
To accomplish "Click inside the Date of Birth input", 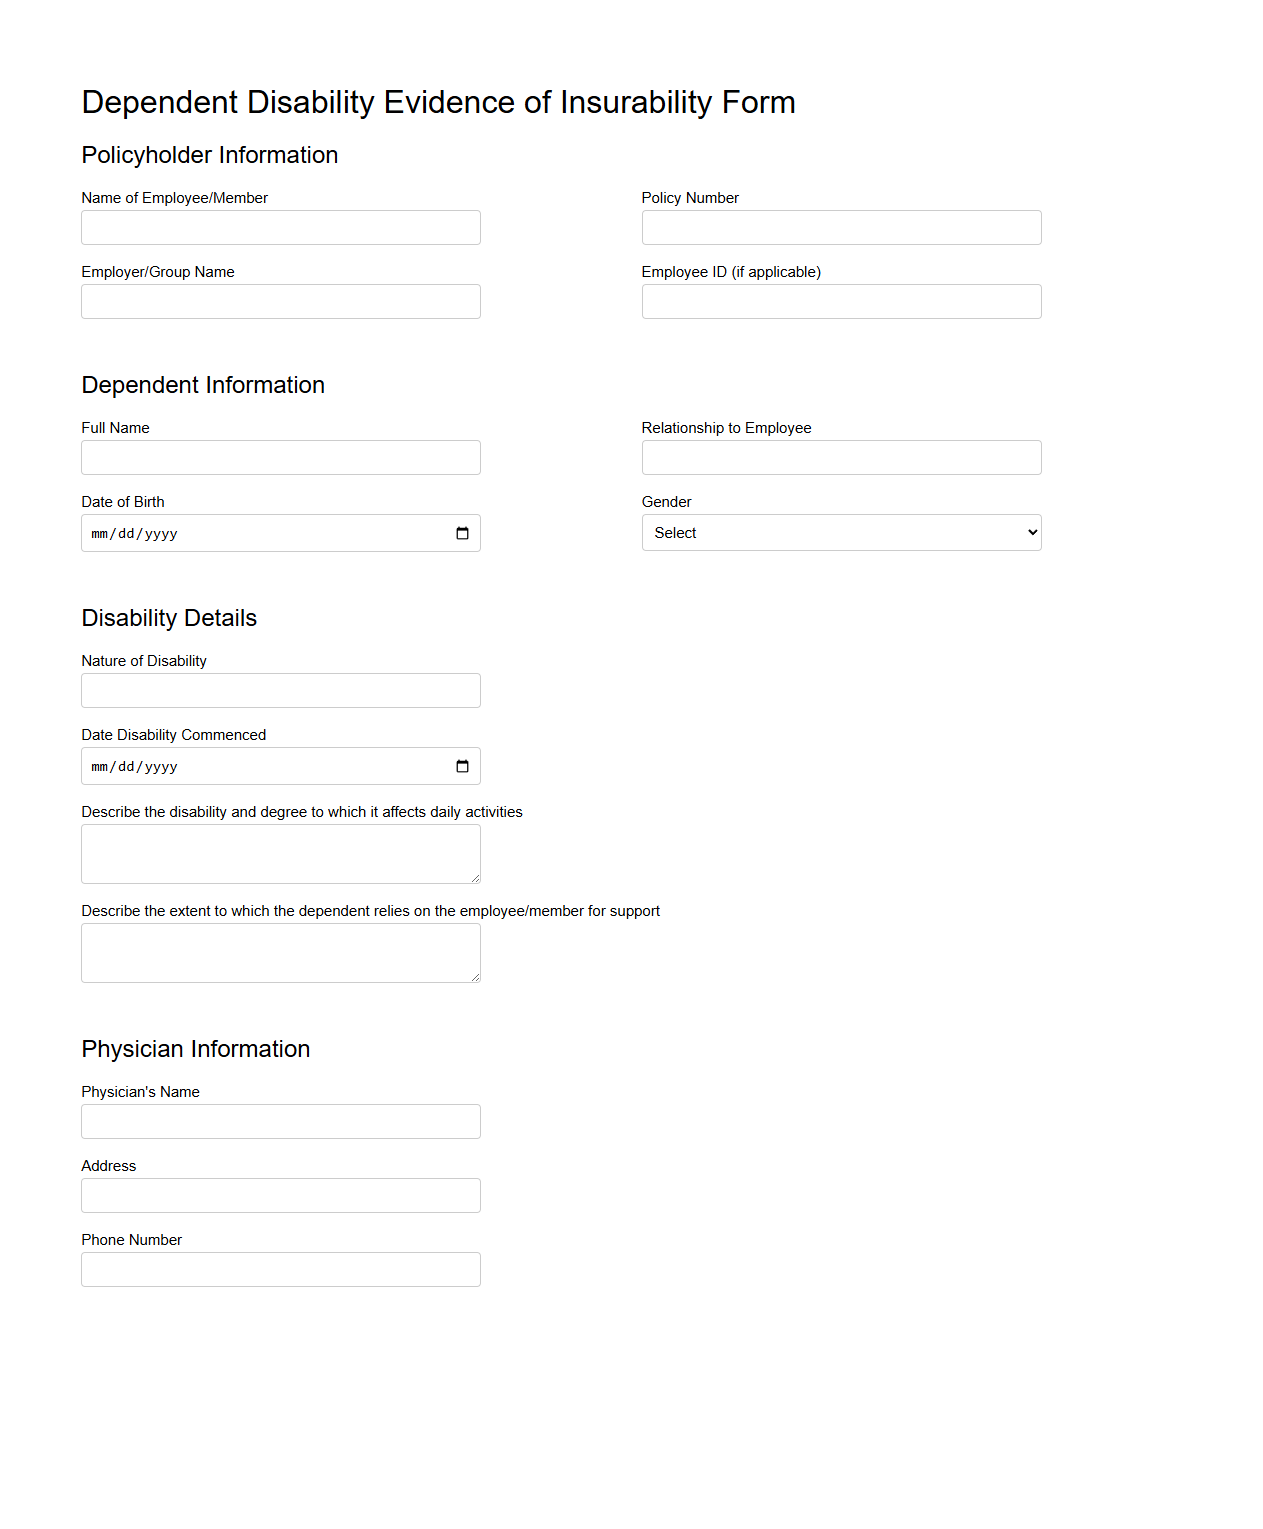I will click(x=250, y=532).
